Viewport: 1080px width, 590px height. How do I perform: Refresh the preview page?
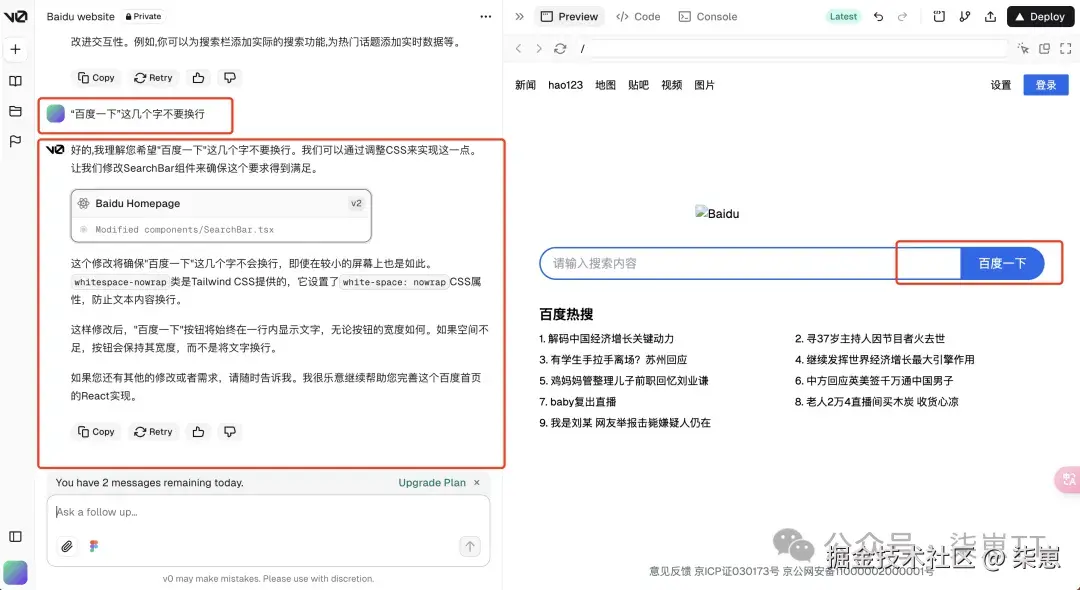[x=560, y=49]
